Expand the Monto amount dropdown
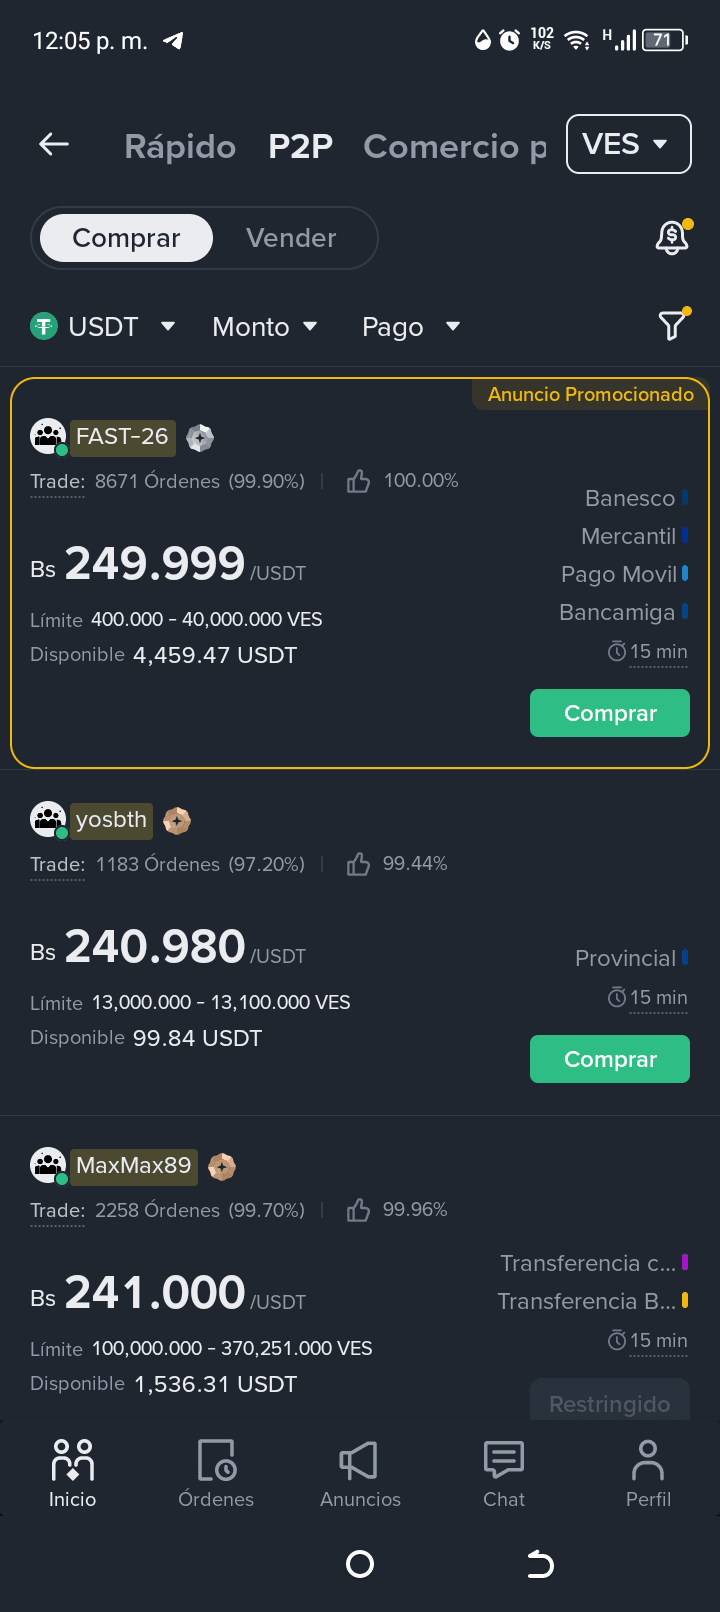Viewport: 720px width, 1612px height. [265, 327]
